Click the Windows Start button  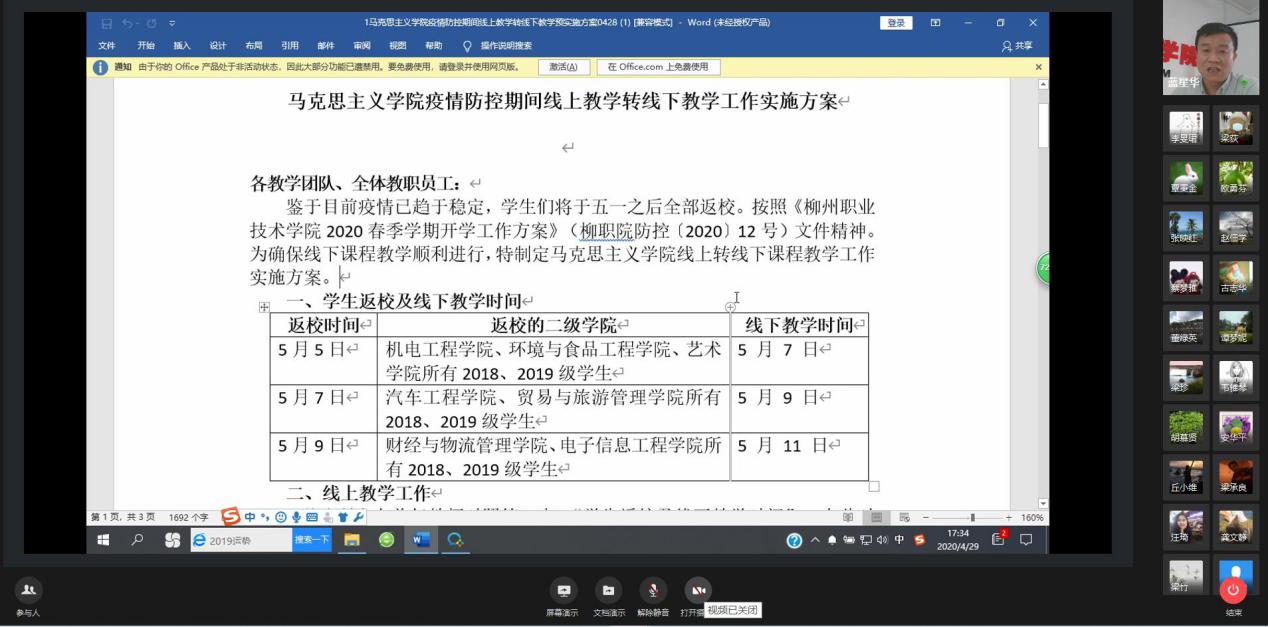click(x=103, y=540)
